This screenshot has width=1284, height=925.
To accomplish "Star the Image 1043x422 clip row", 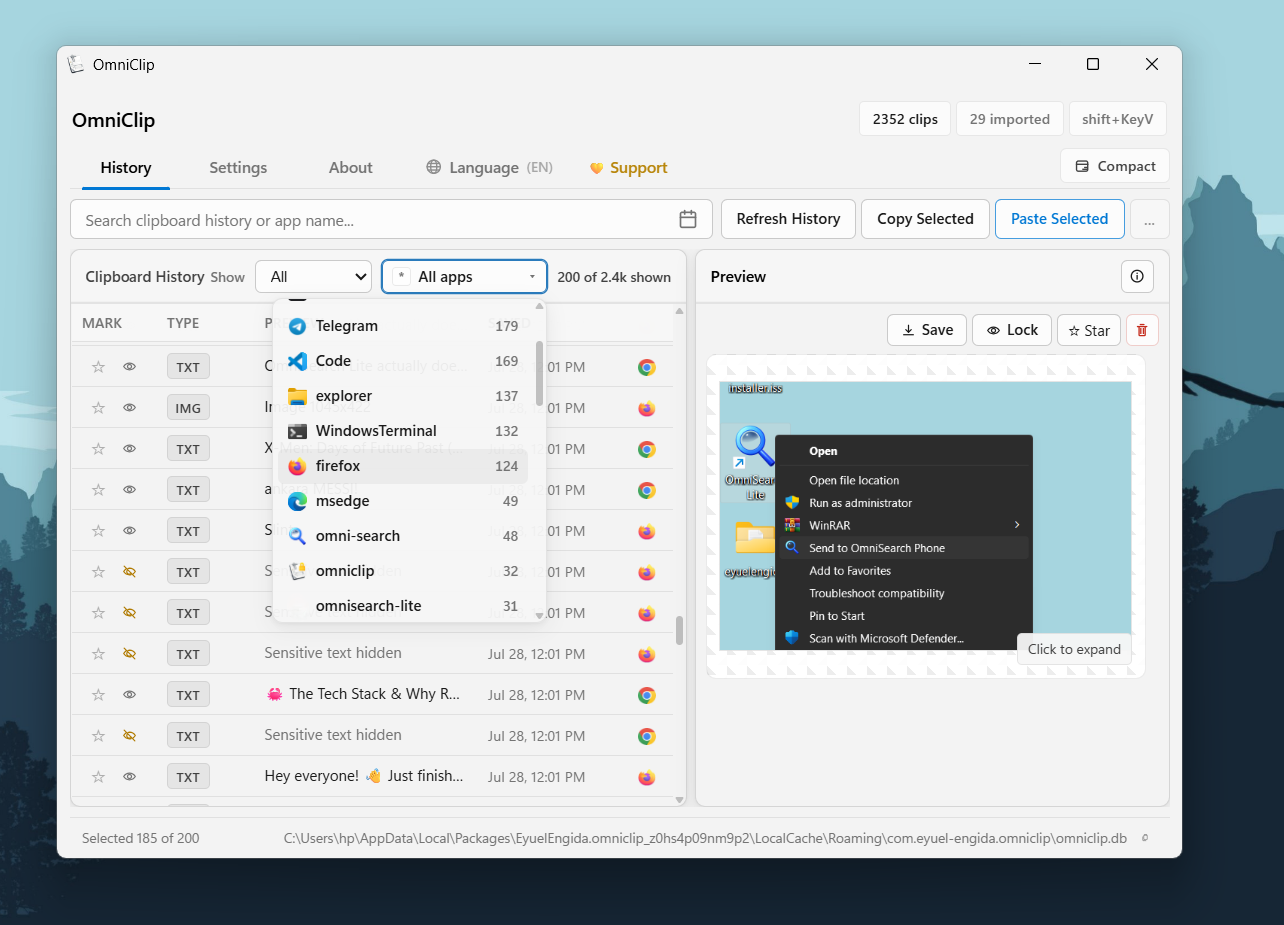I will 98,408.
